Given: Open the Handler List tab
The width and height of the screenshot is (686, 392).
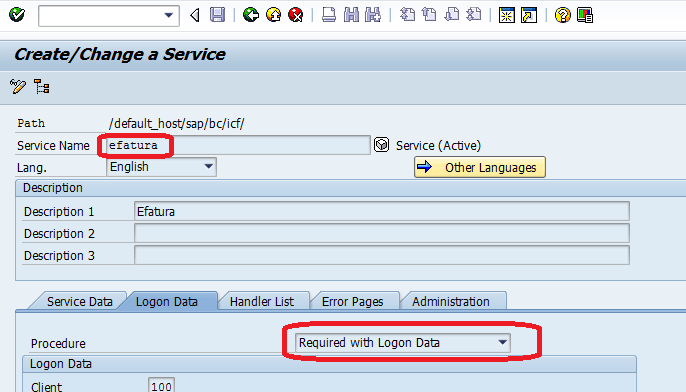Looking at the screenshot, I should pyautogui.click(x=262, y=301).
